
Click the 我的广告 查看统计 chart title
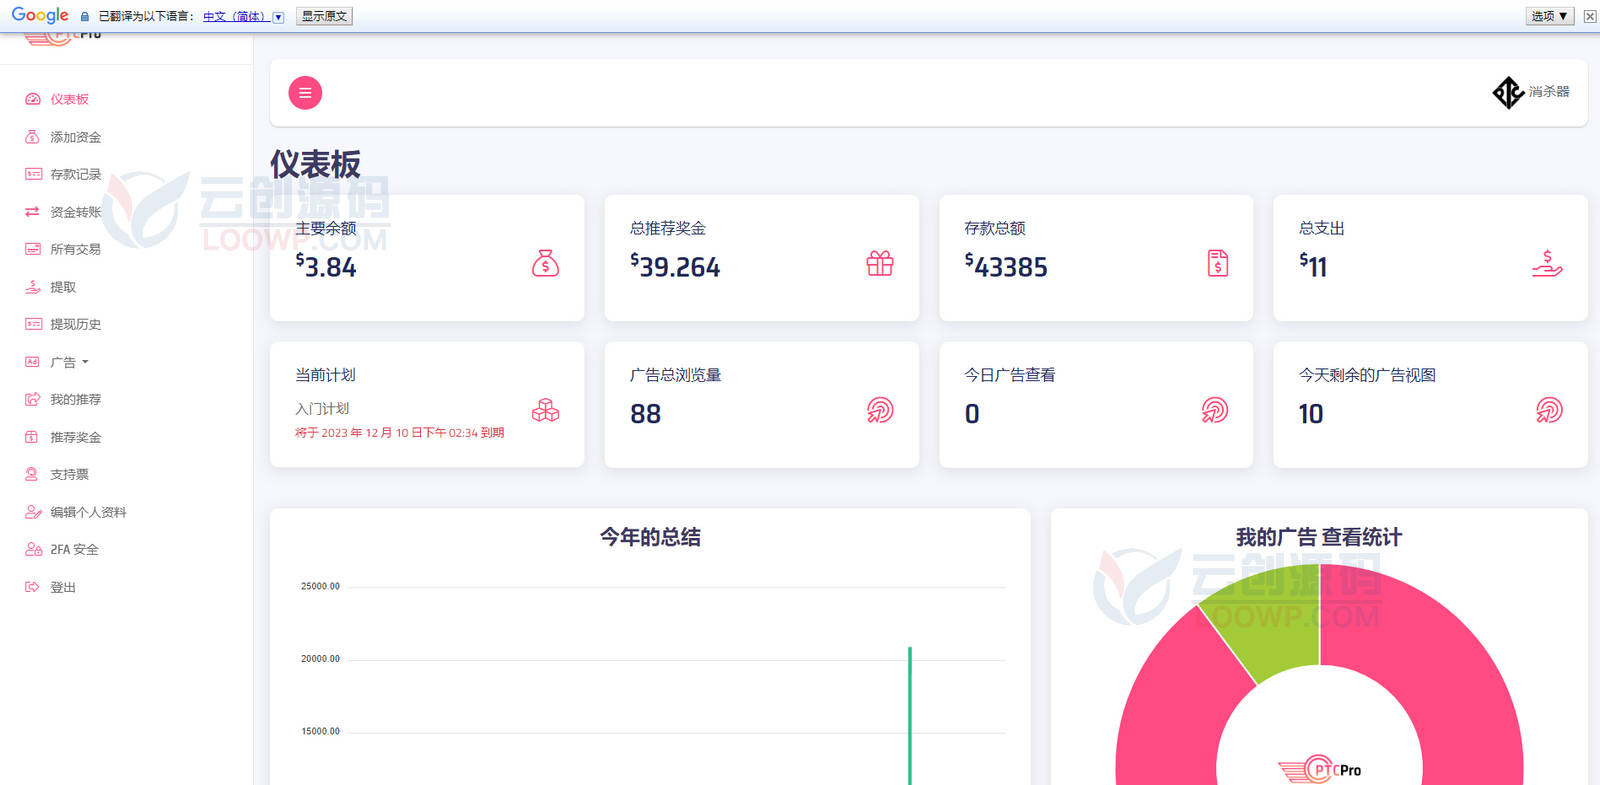click(x=1319, y=537)
